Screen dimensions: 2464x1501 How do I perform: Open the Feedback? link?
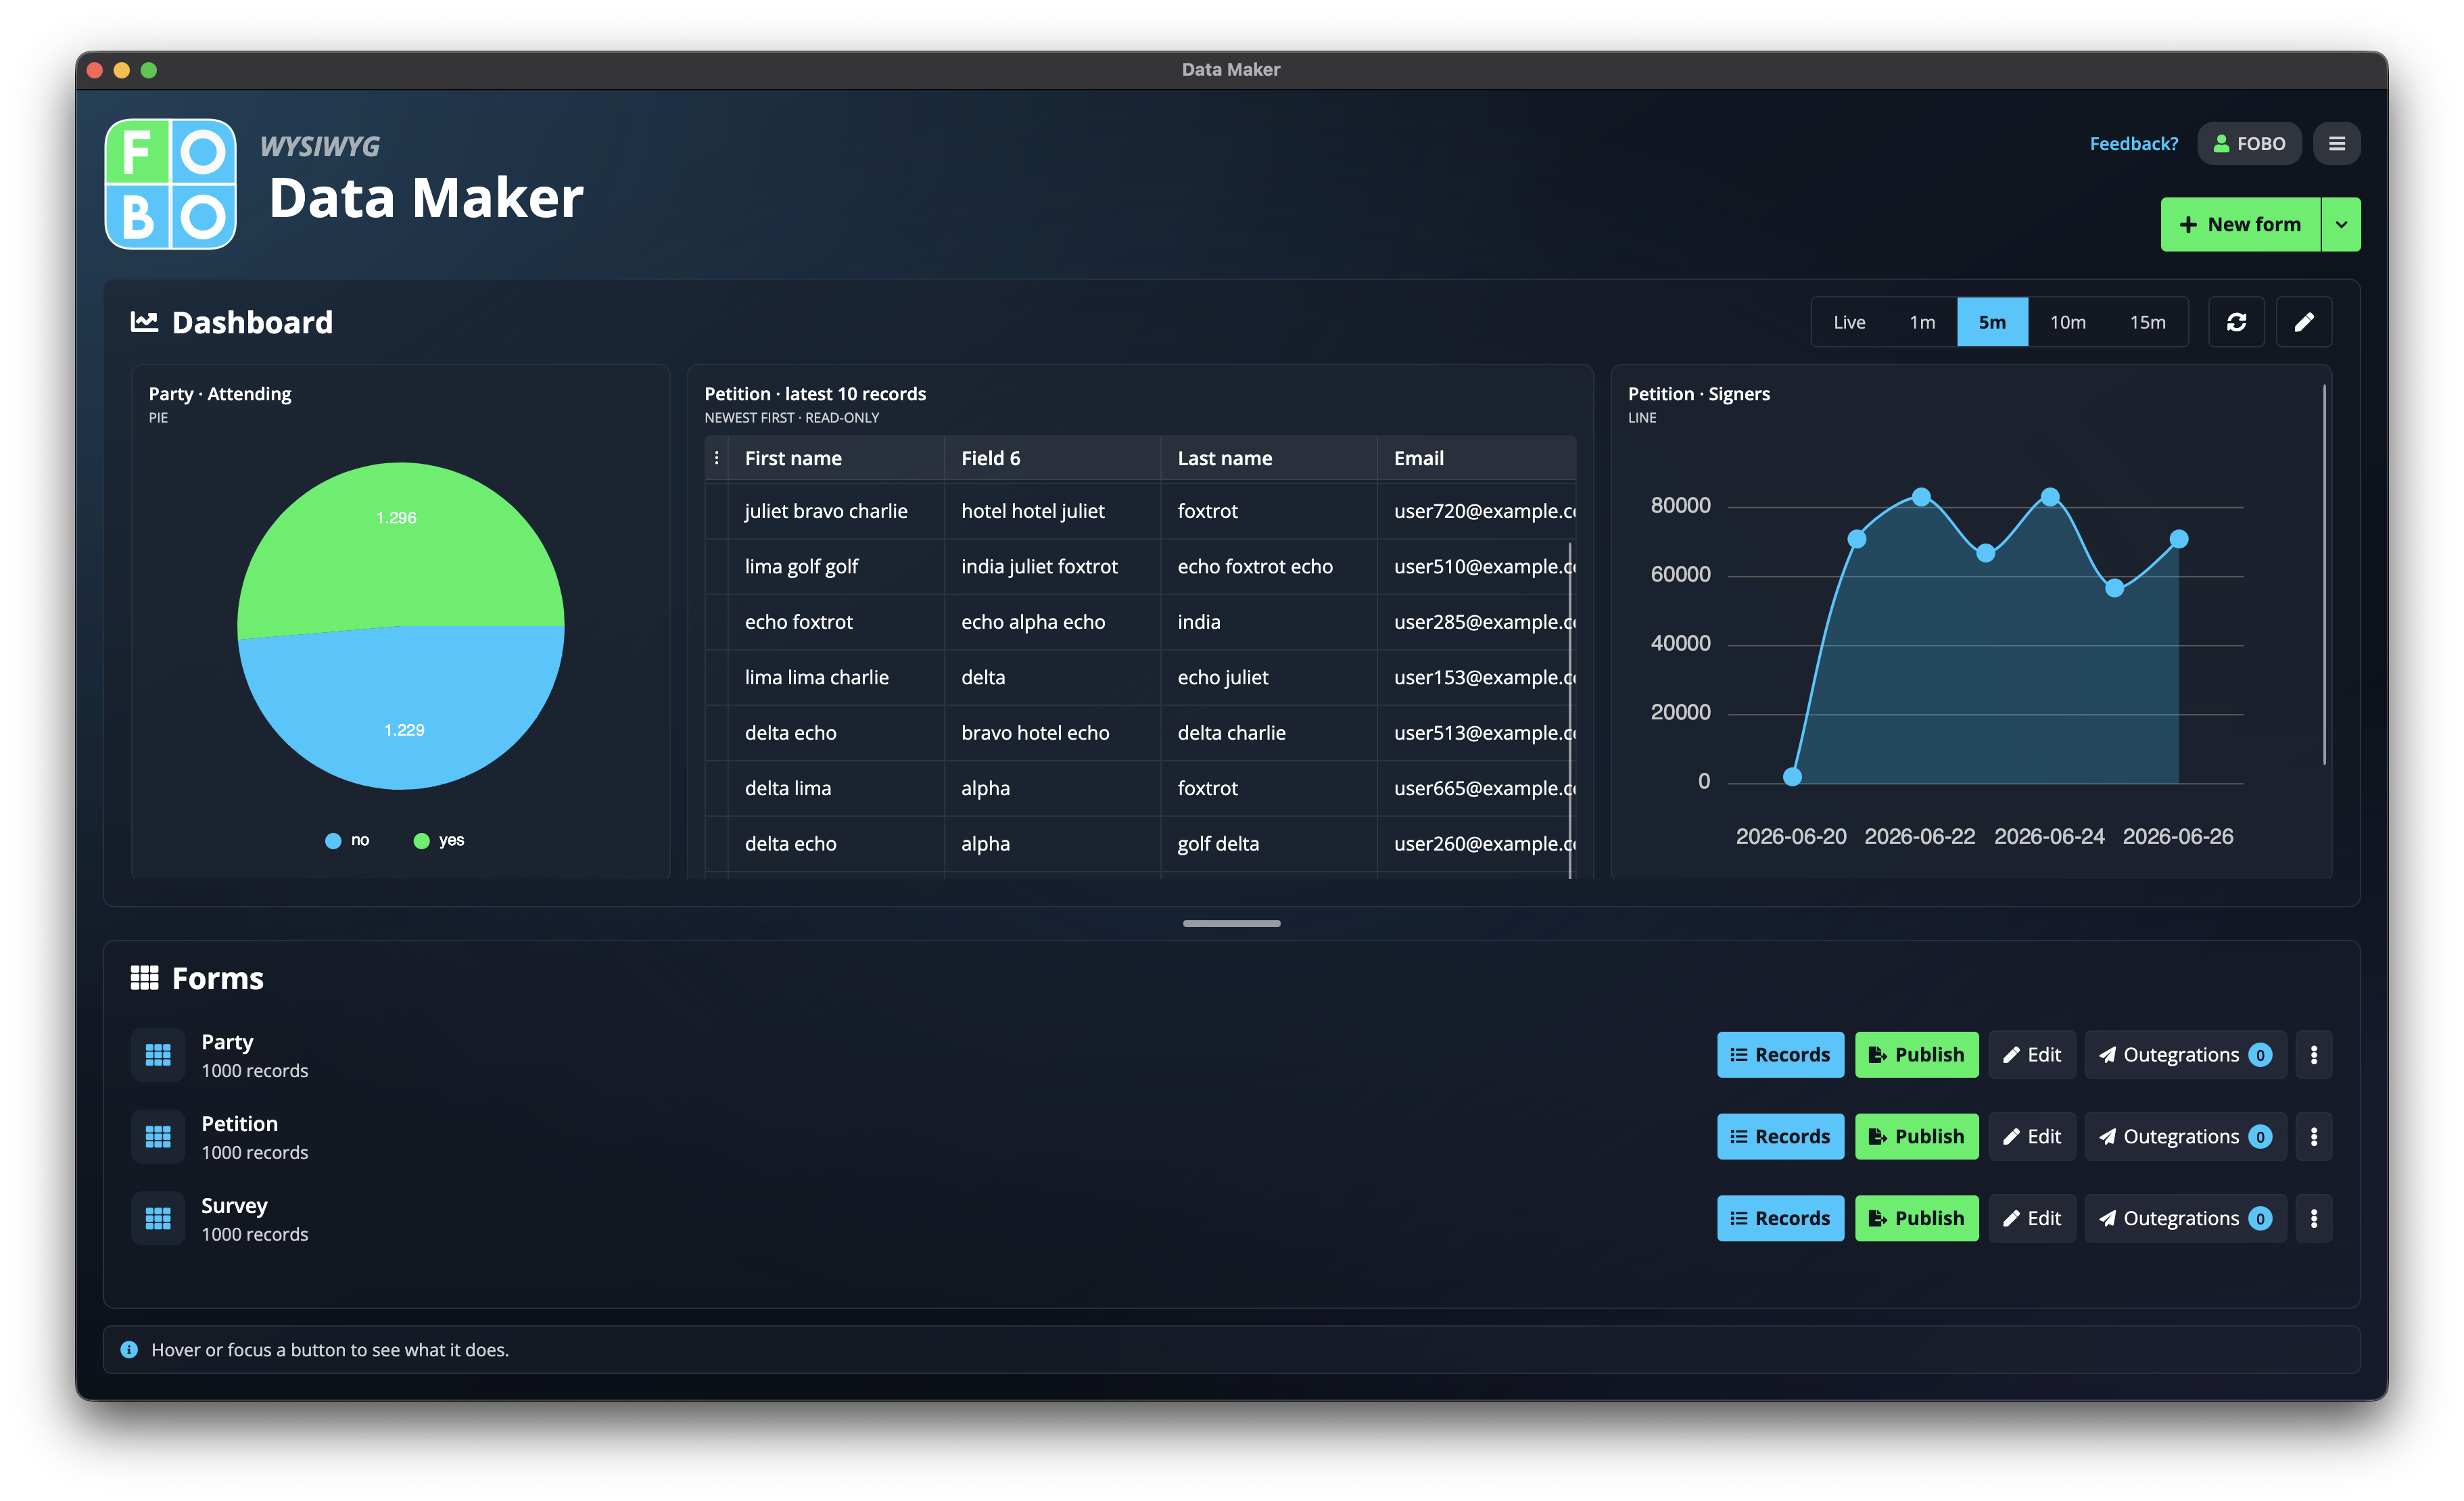[2133, 144]
